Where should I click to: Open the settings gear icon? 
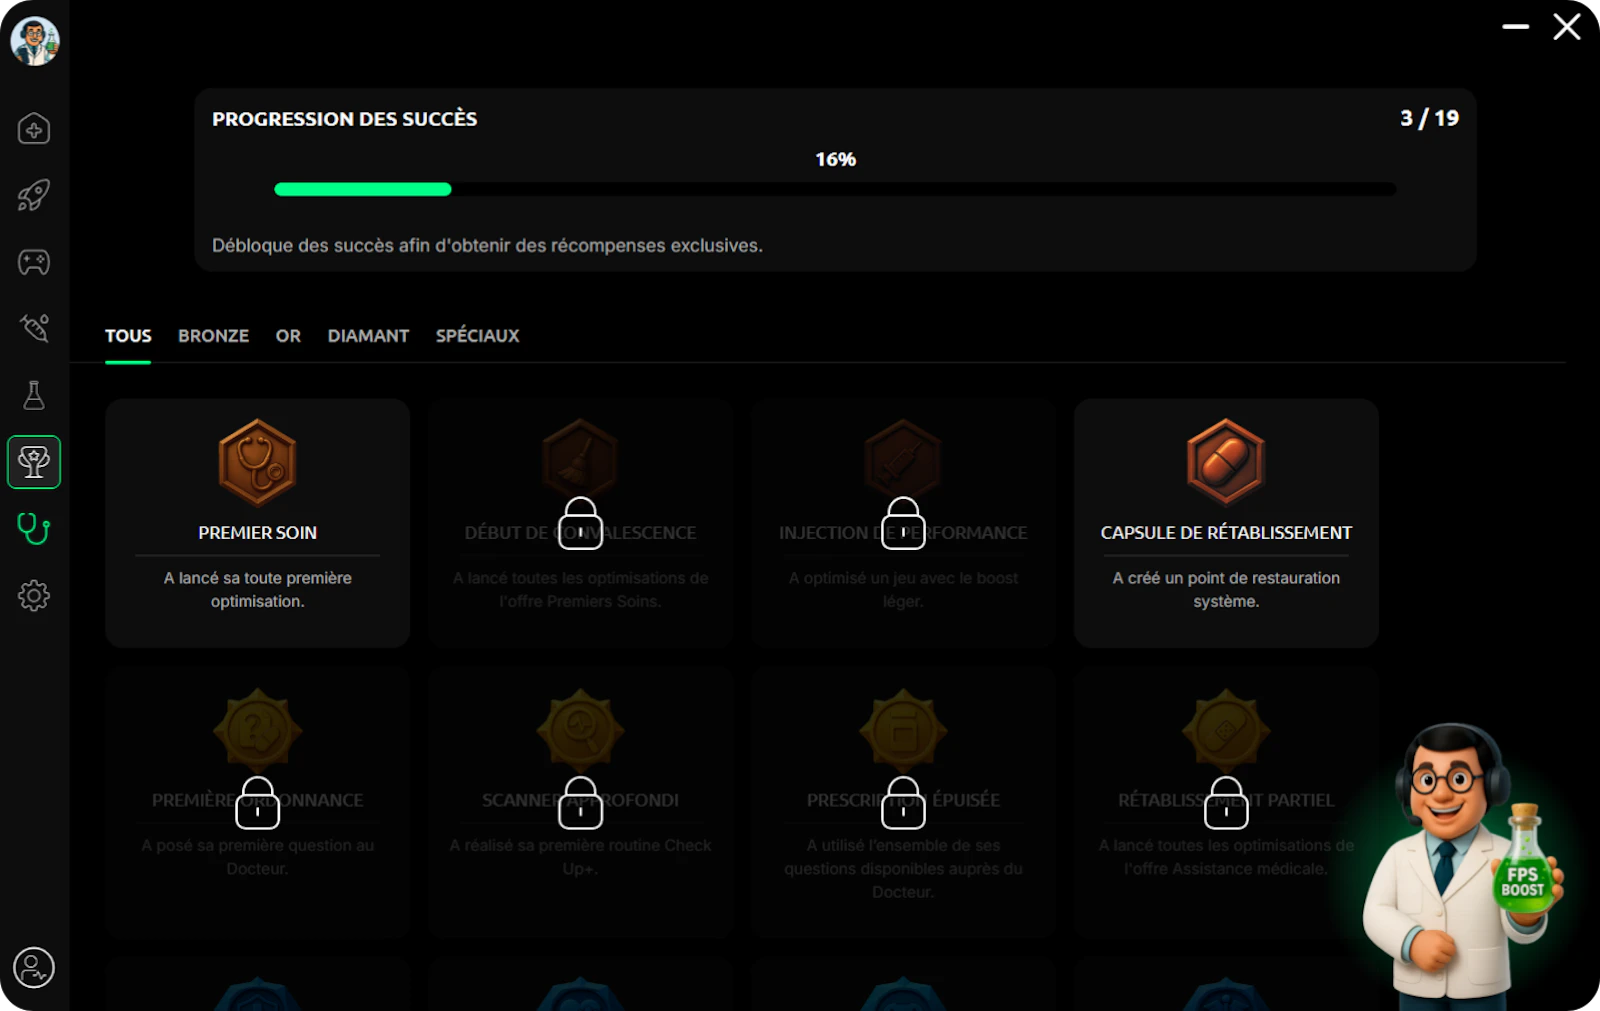(x=34, y=595)
